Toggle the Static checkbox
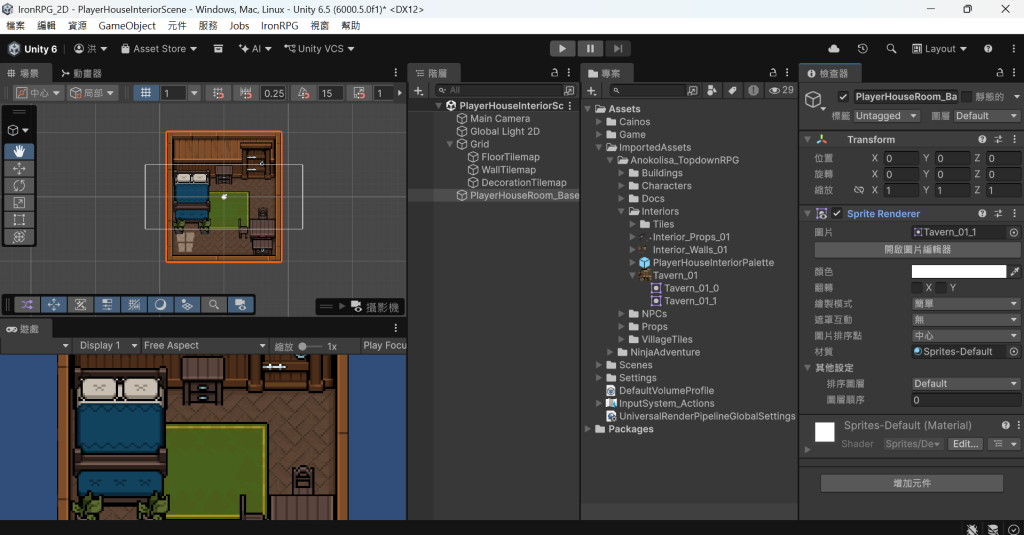The height and width of the screenshot is (535, 1024). coord(967,97)
